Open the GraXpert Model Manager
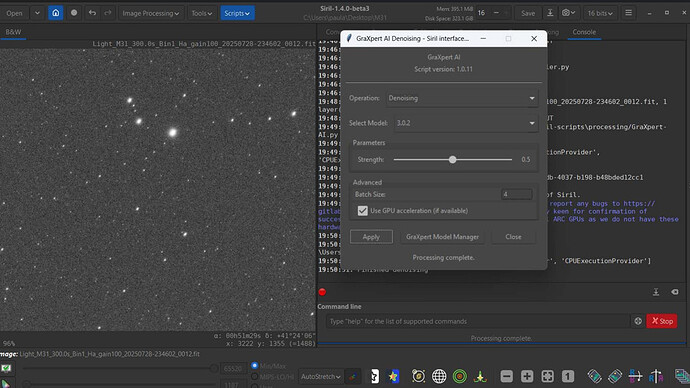The width and height of the screenshot is (690, 388). (442, 237)
